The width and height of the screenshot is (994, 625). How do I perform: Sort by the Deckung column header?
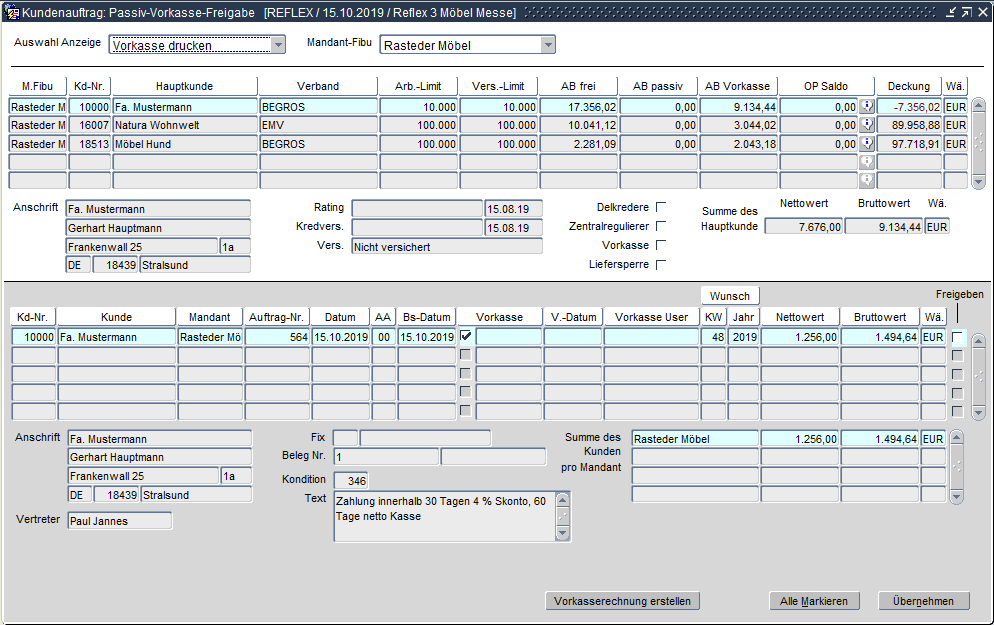tap(909, 86)
